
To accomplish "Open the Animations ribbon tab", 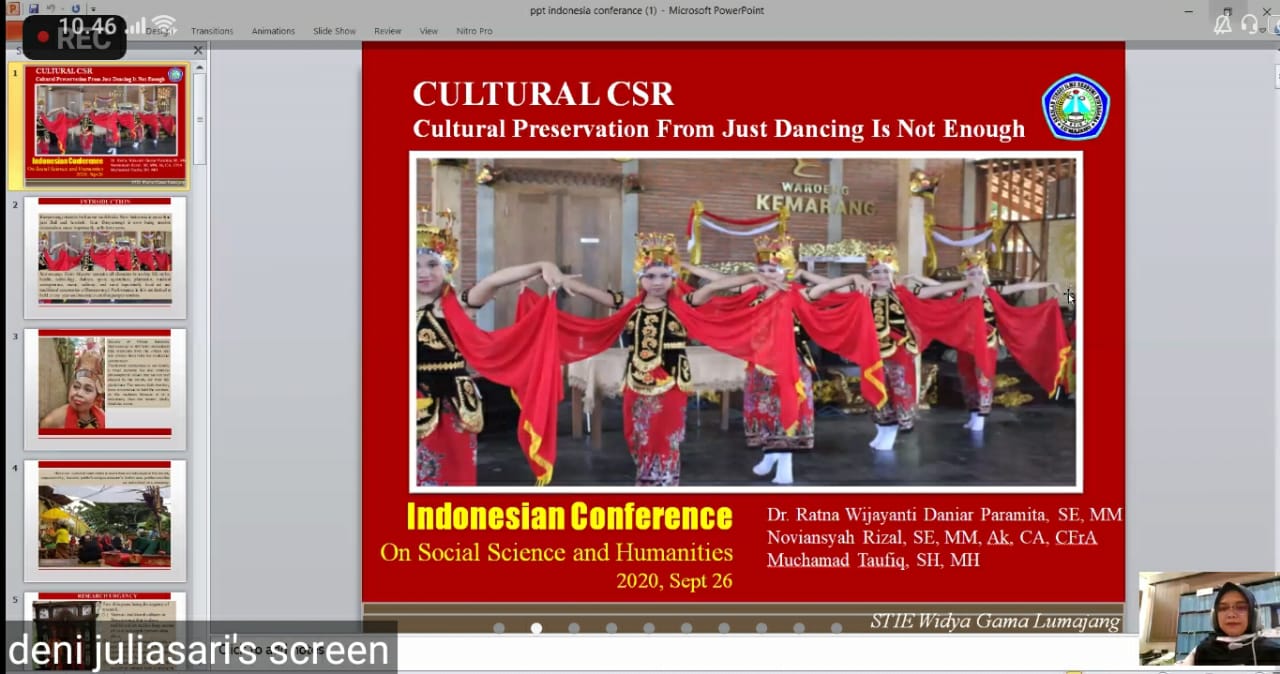I will pyautogui.click(x=273, y=31).
